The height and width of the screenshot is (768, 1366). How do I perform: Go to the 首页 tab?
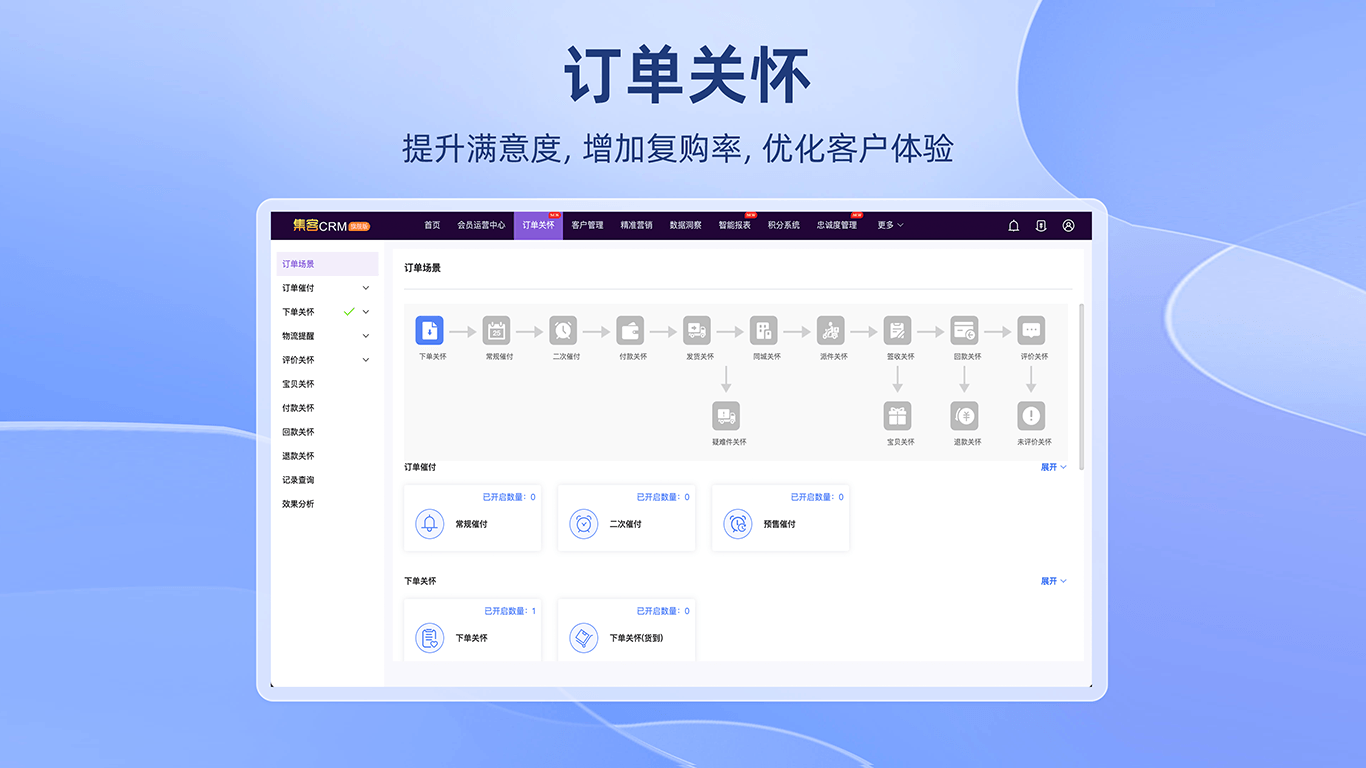coord(432,226)
